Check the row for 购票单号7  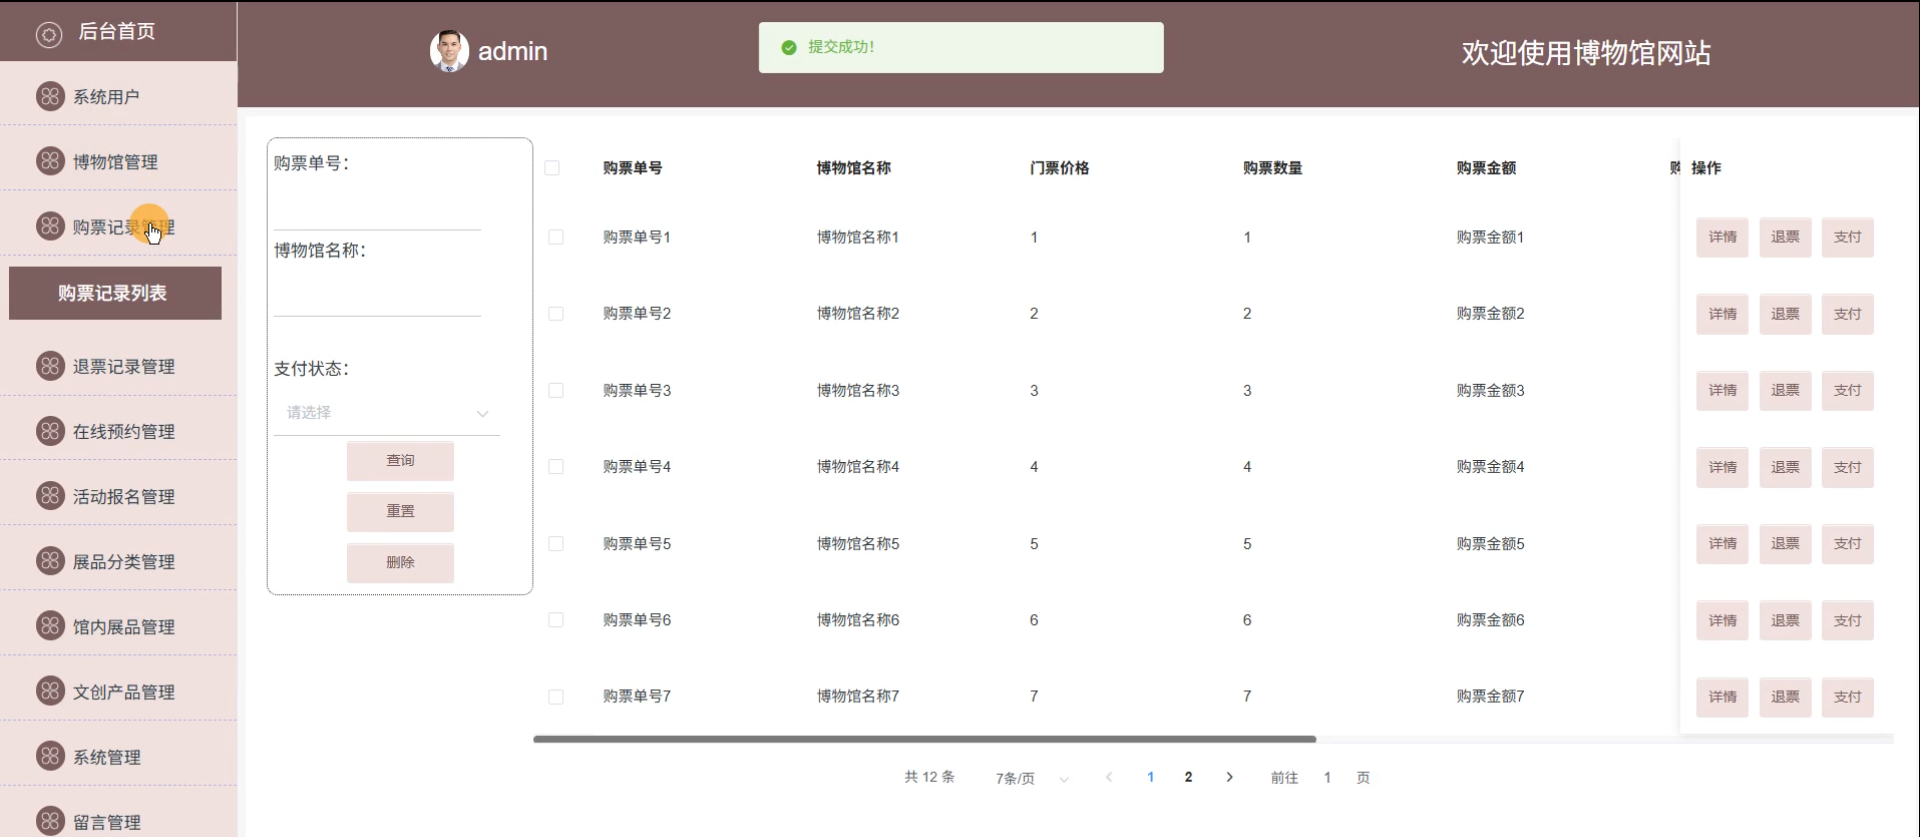(x=556, y=697)
